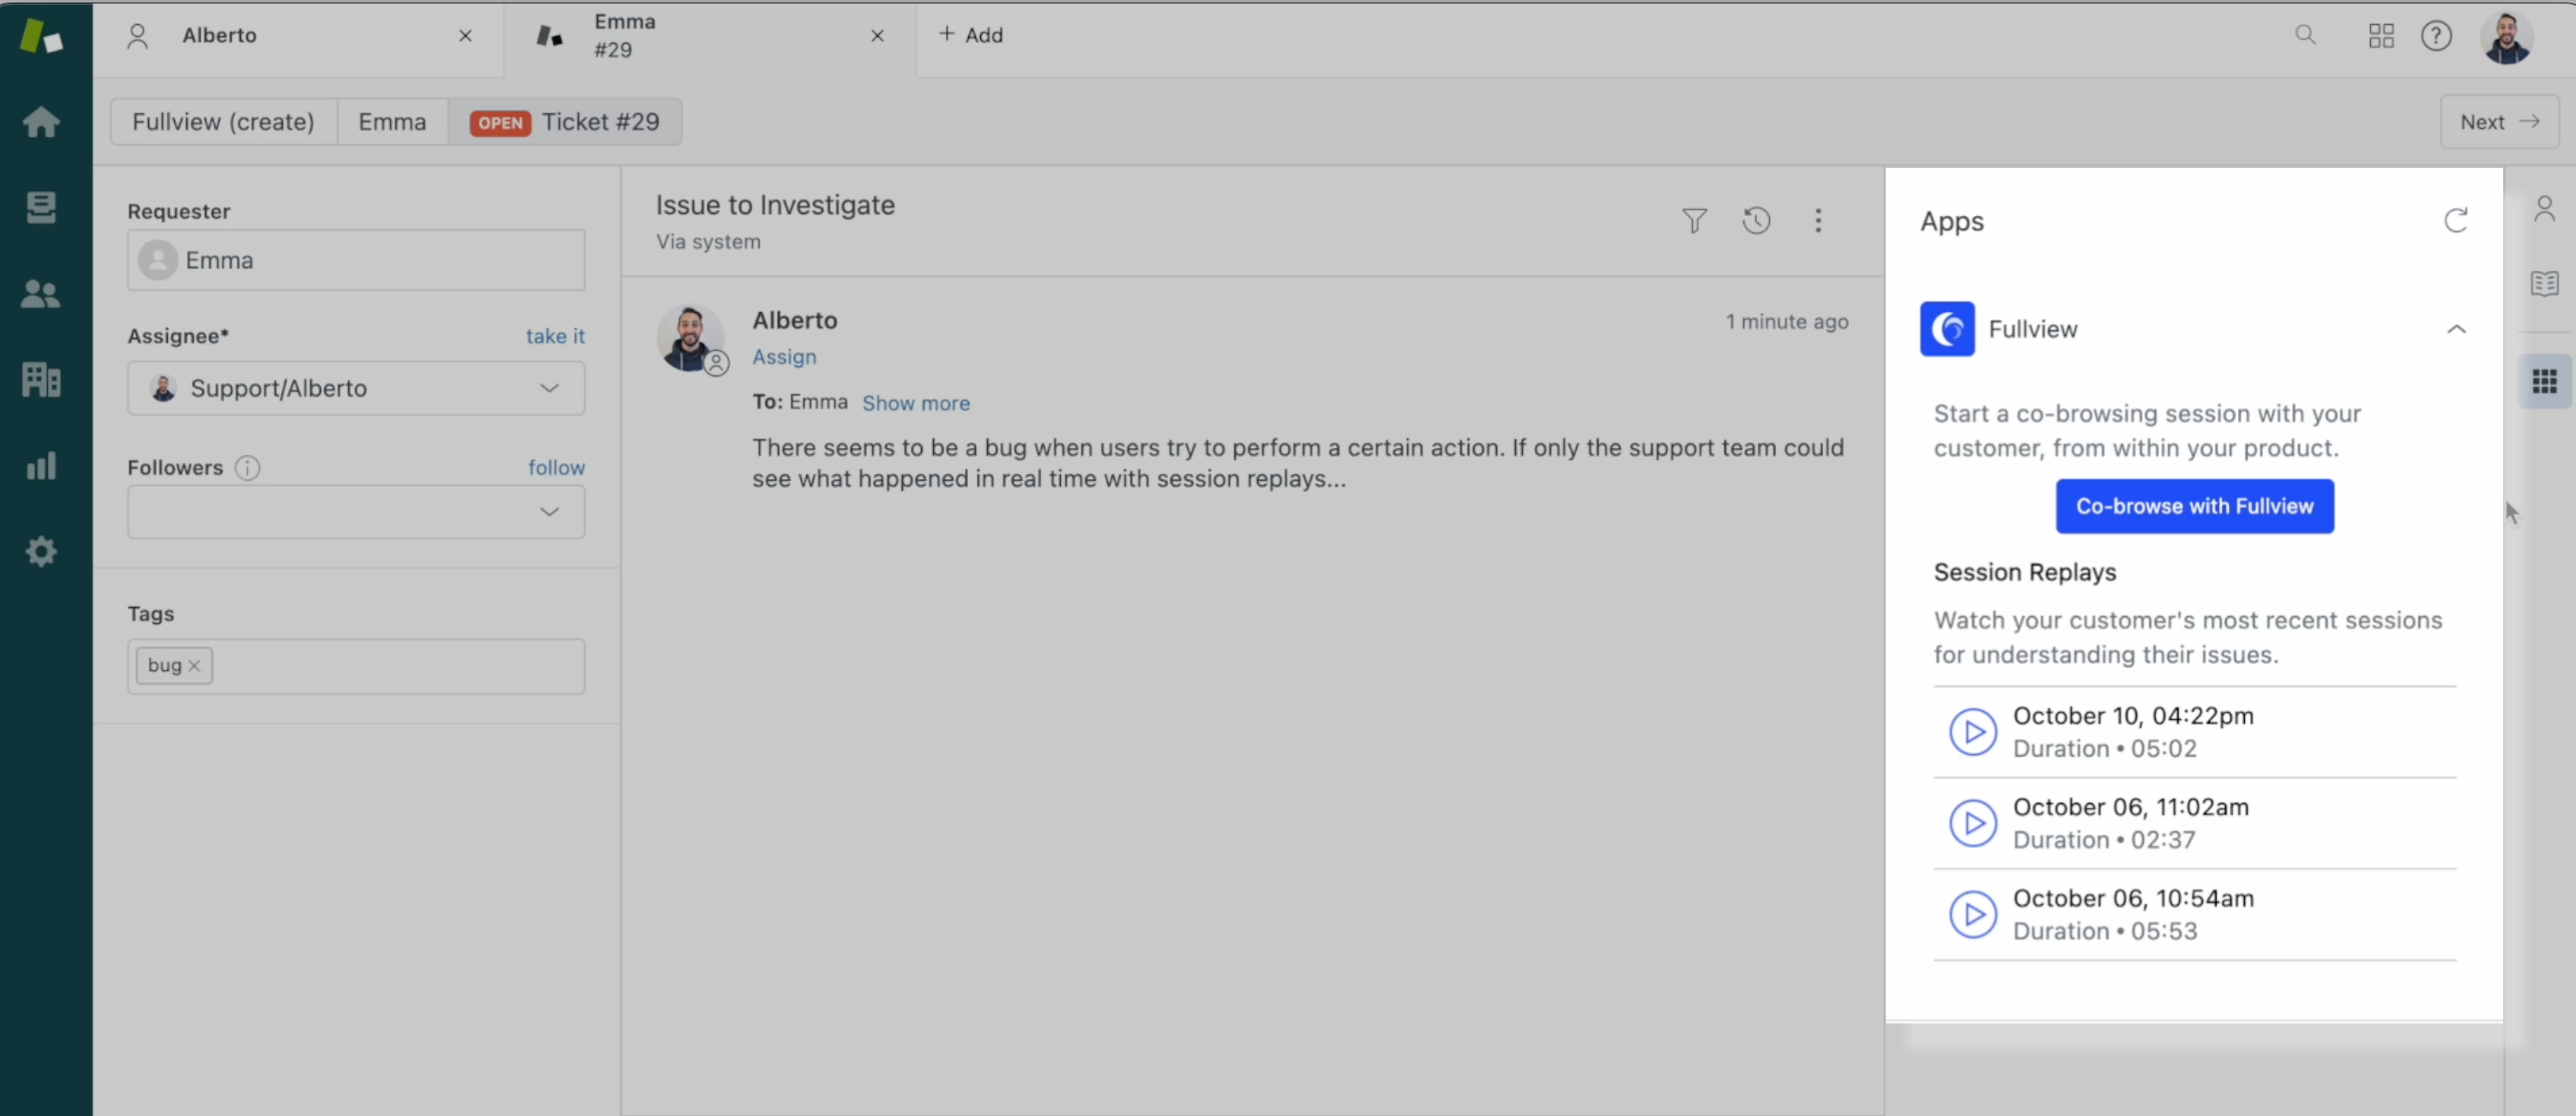
Task: Show more recipients in email
Action: click(x=917, y=402)
